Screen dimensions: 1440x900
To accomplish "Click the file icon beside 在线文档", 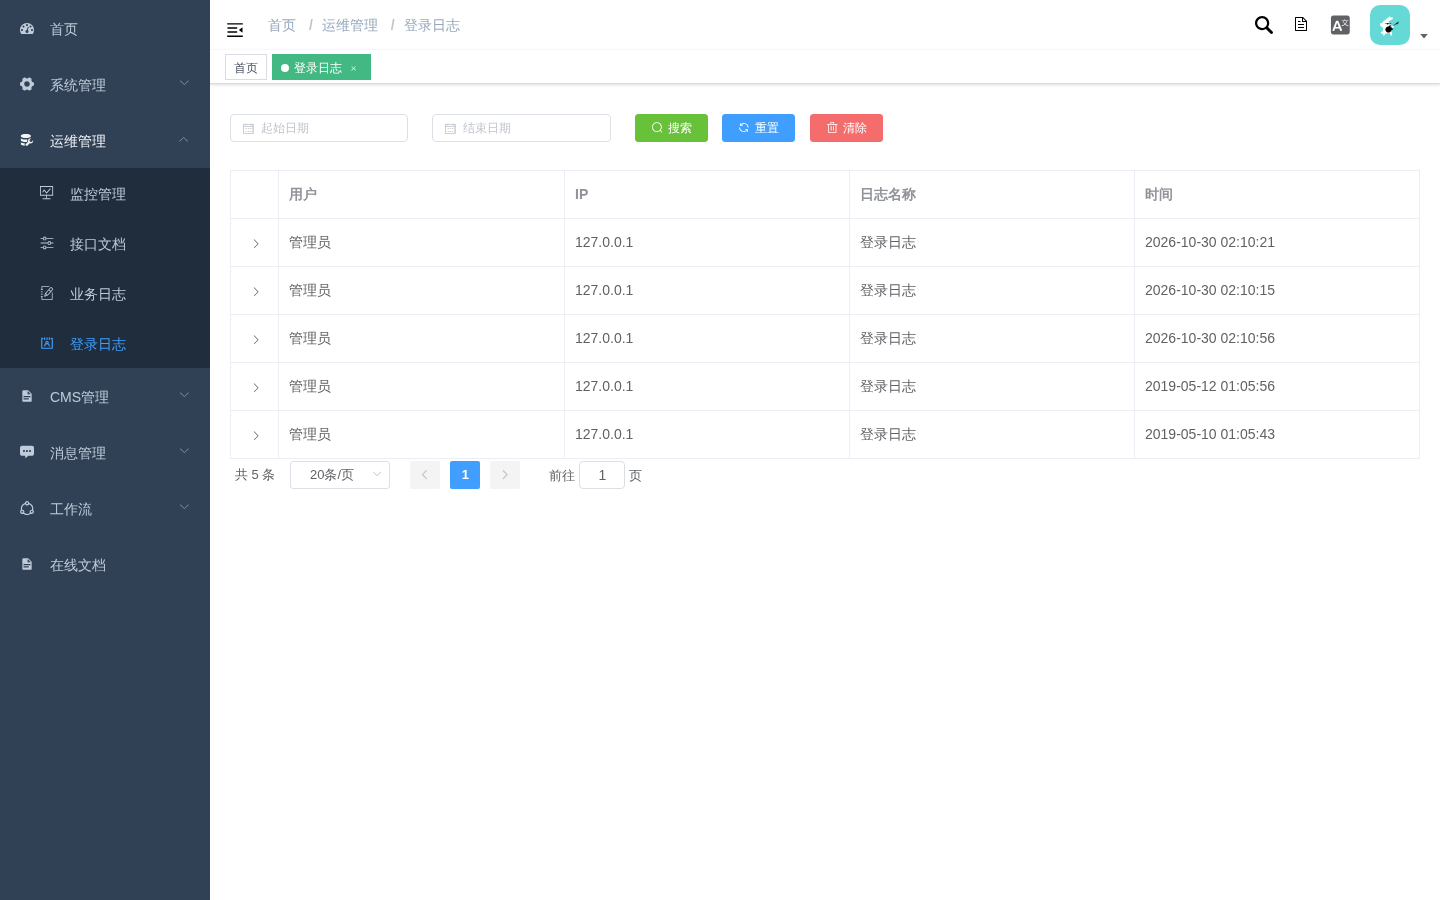I will pyautogui.click(x=27, y=565).
